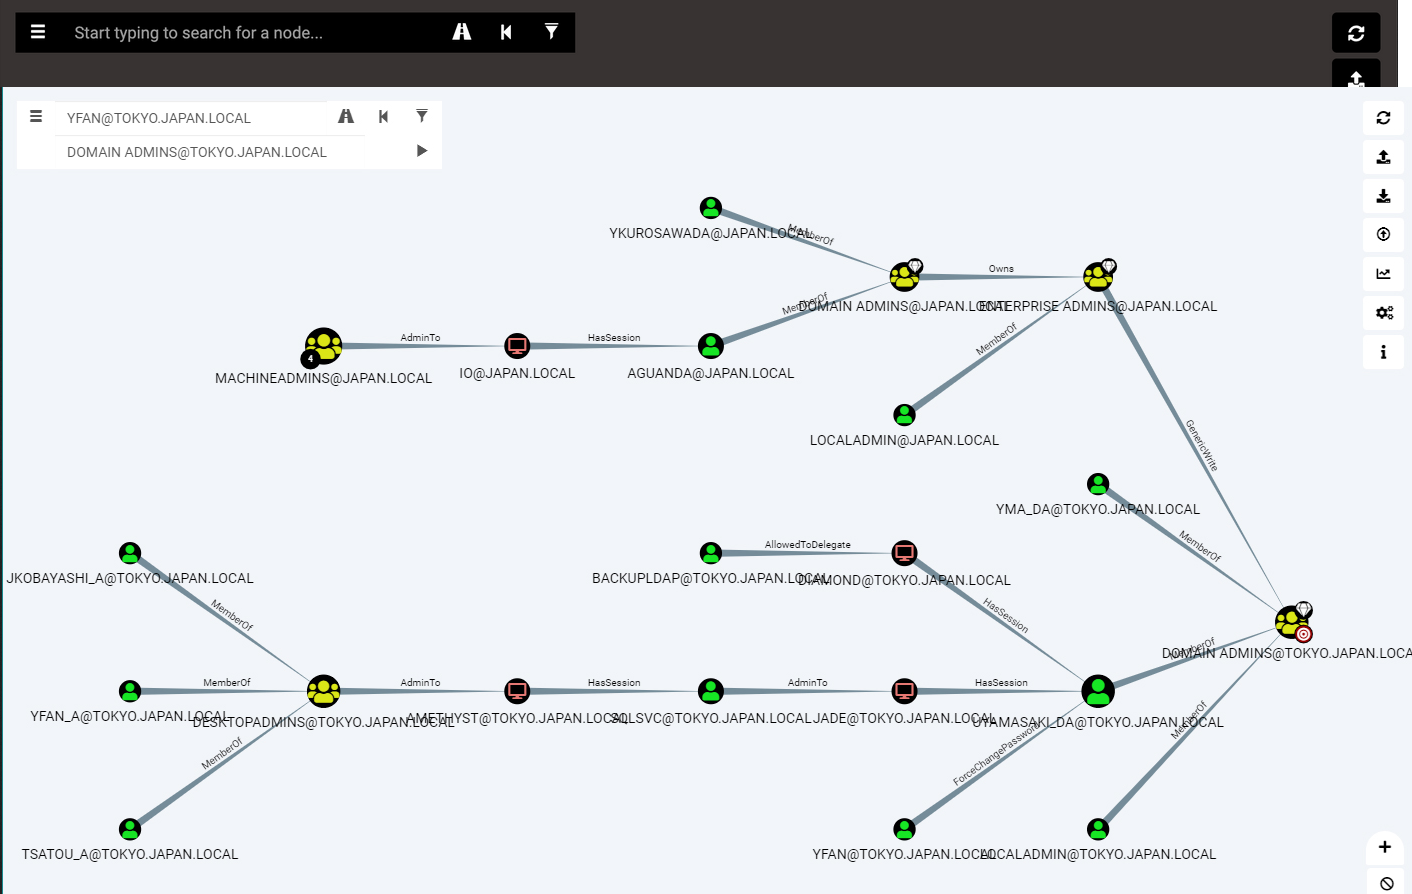Image resolution: width=1412 pixels, height=894 pixels.
Task: Select the DESKTOPADMINS group node icon
Action: click(323, 691)
